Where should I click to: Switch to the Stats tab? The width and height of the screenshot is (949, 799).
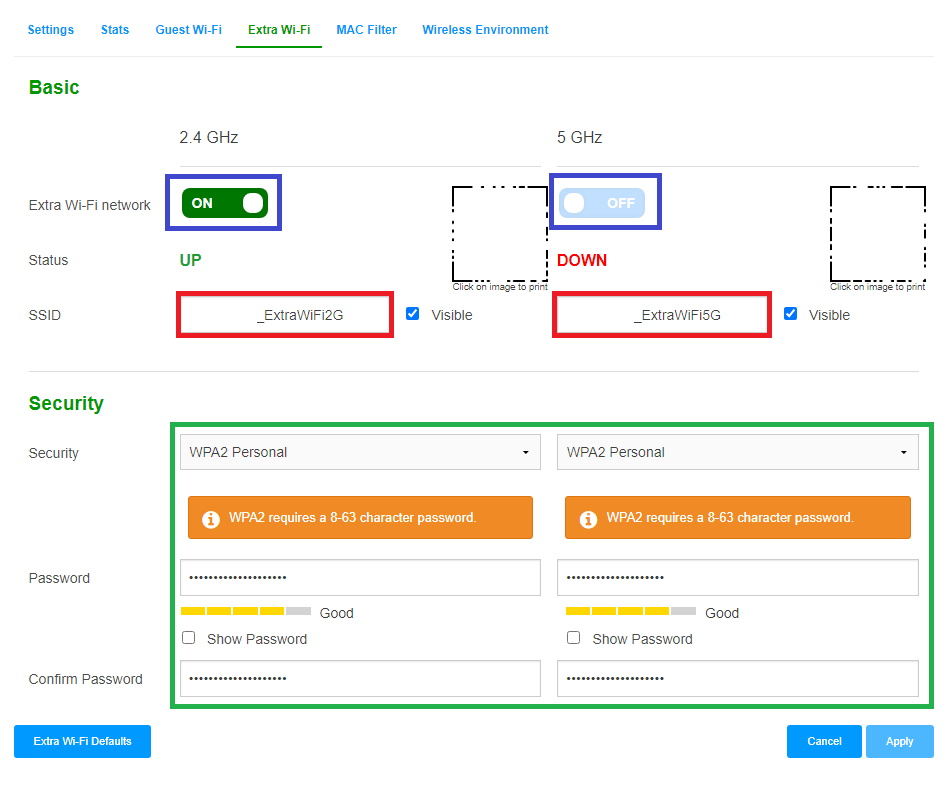point(115,30)
